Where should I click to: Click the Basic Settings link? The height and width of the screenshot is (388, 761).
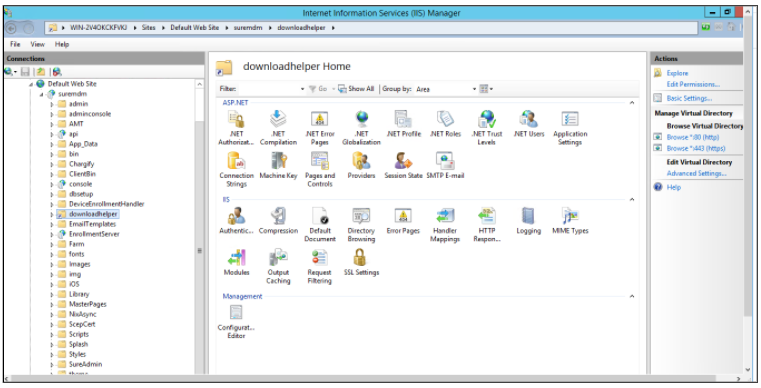click(689, 98)
